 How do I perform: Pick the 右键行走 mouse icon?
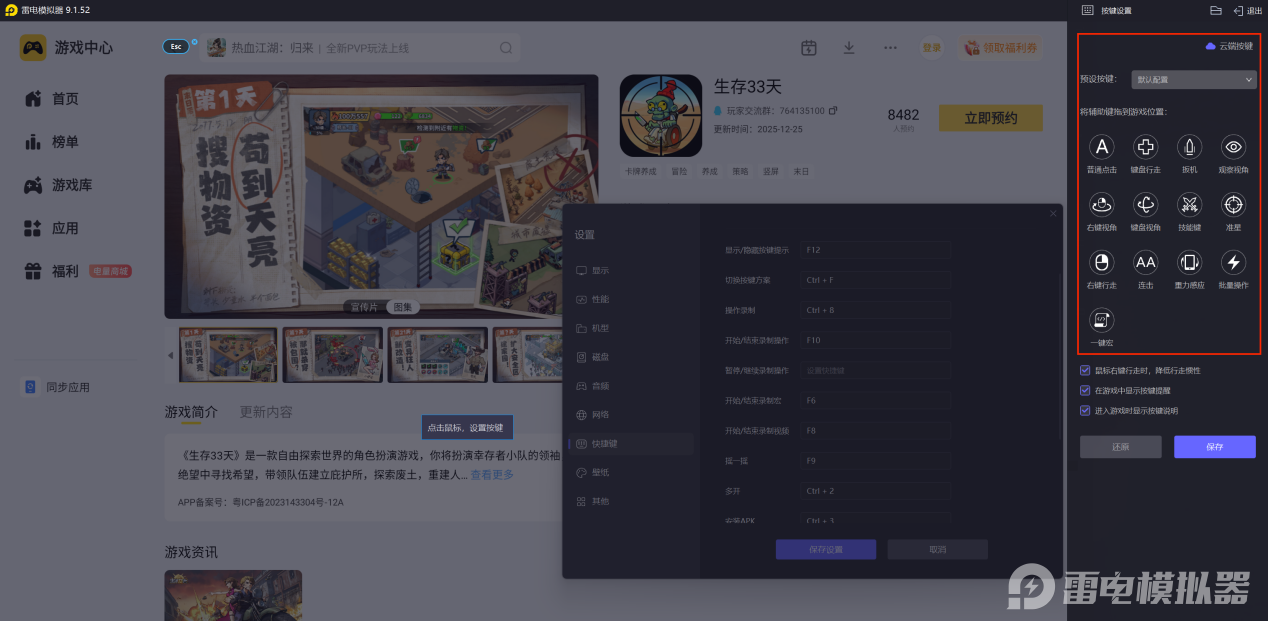pos(1101,263)
